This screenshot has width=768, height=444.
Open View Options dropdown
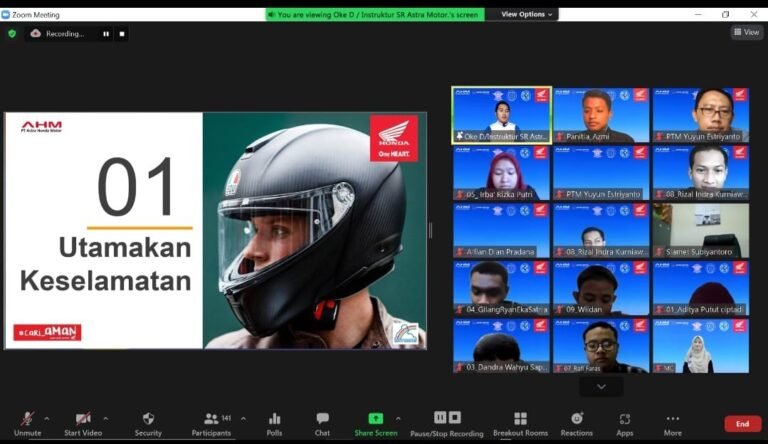(x=526, y=14)
